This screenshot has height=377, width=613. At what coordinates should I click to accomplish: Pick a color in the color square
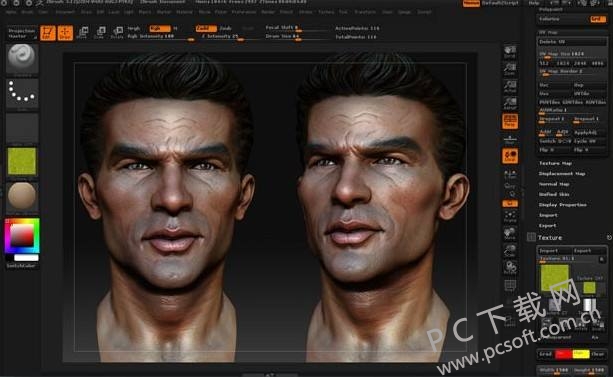tap(22, 236)
